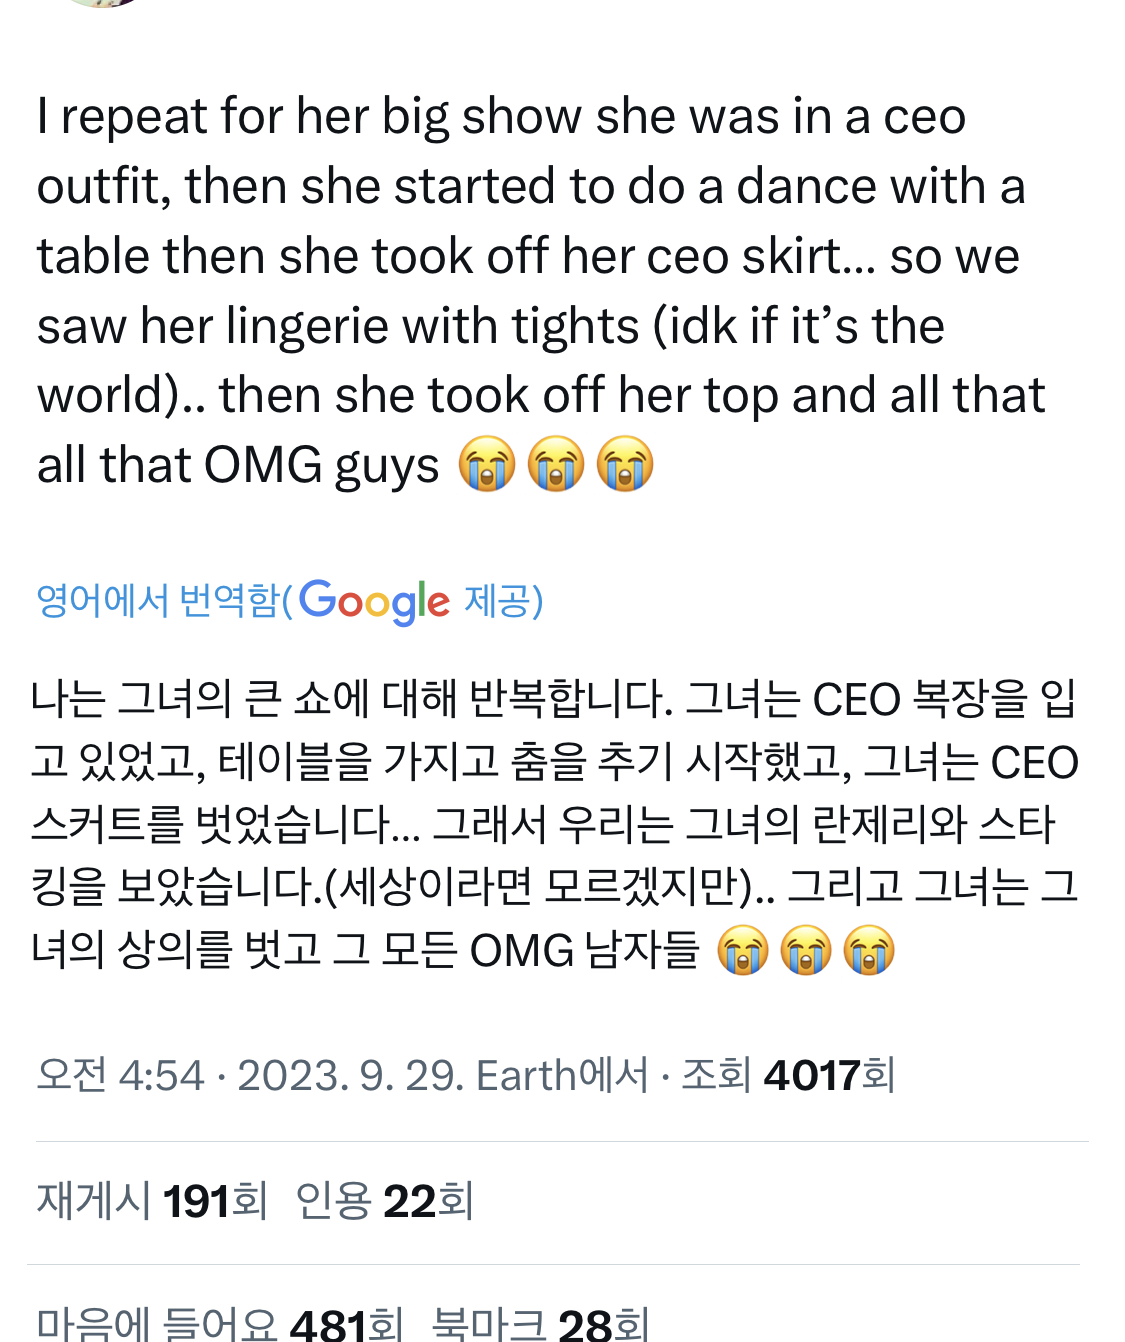Click last crying emoji in English tweet
Image resolution: width=1125 pixels, height=1342 pixels.
click(x=625, y=465)
